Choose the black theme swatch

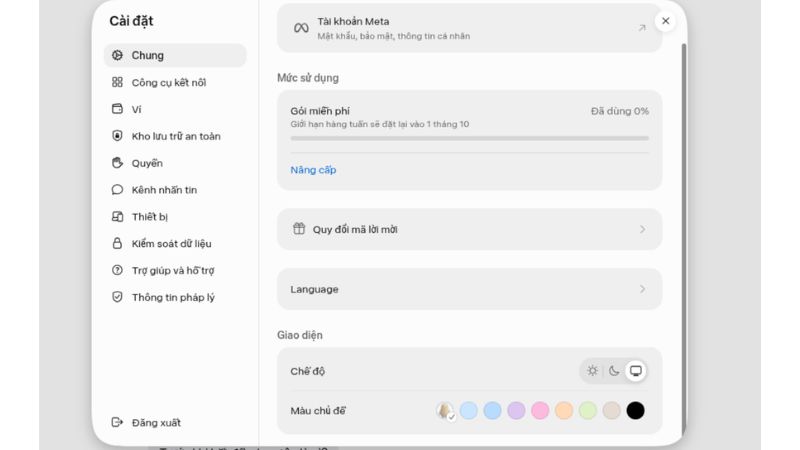635,410
